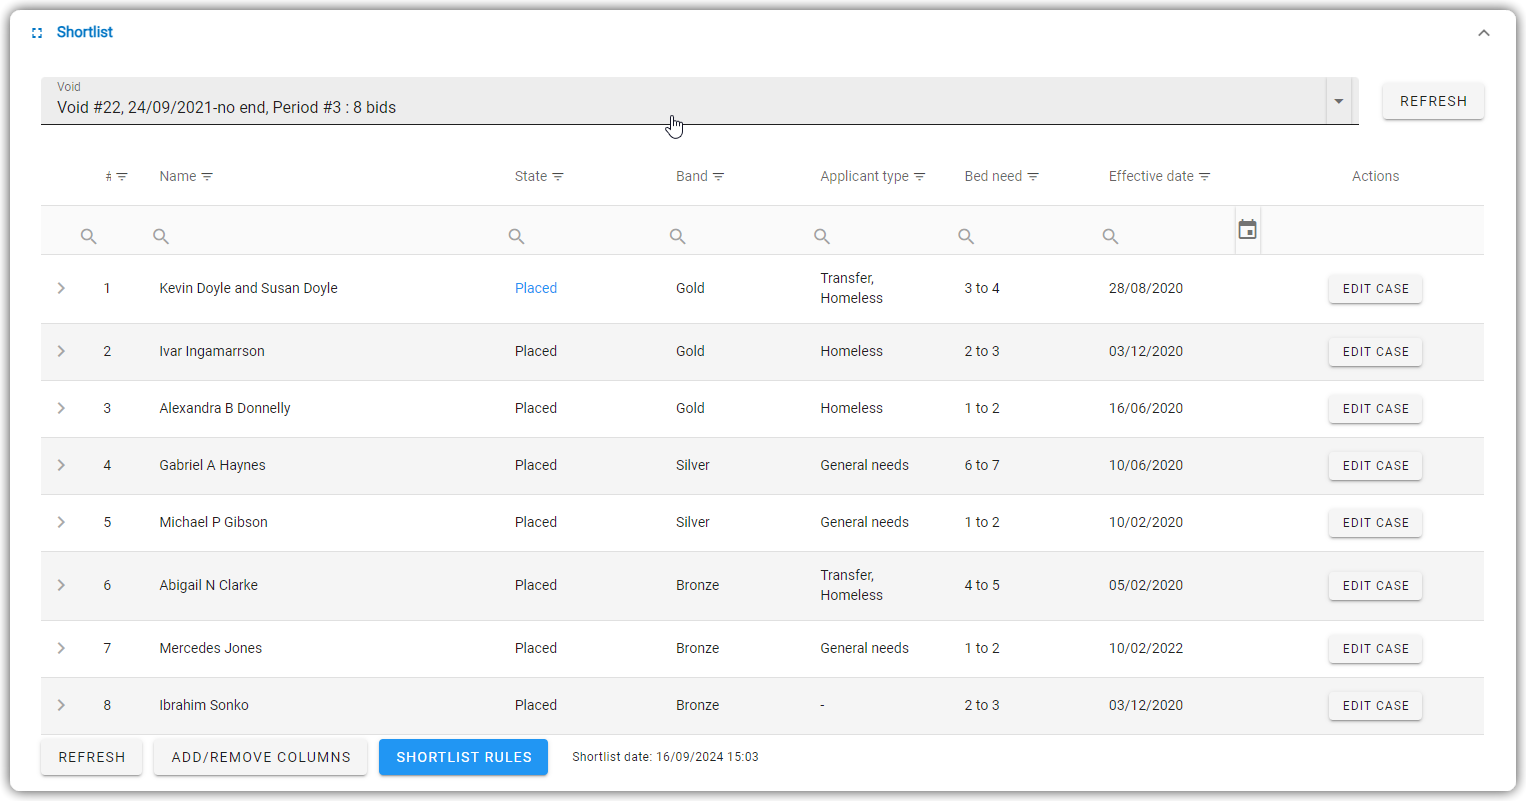
Task: Click EDIT CASE for Michael P Gibson
Action: (1375, 523)
